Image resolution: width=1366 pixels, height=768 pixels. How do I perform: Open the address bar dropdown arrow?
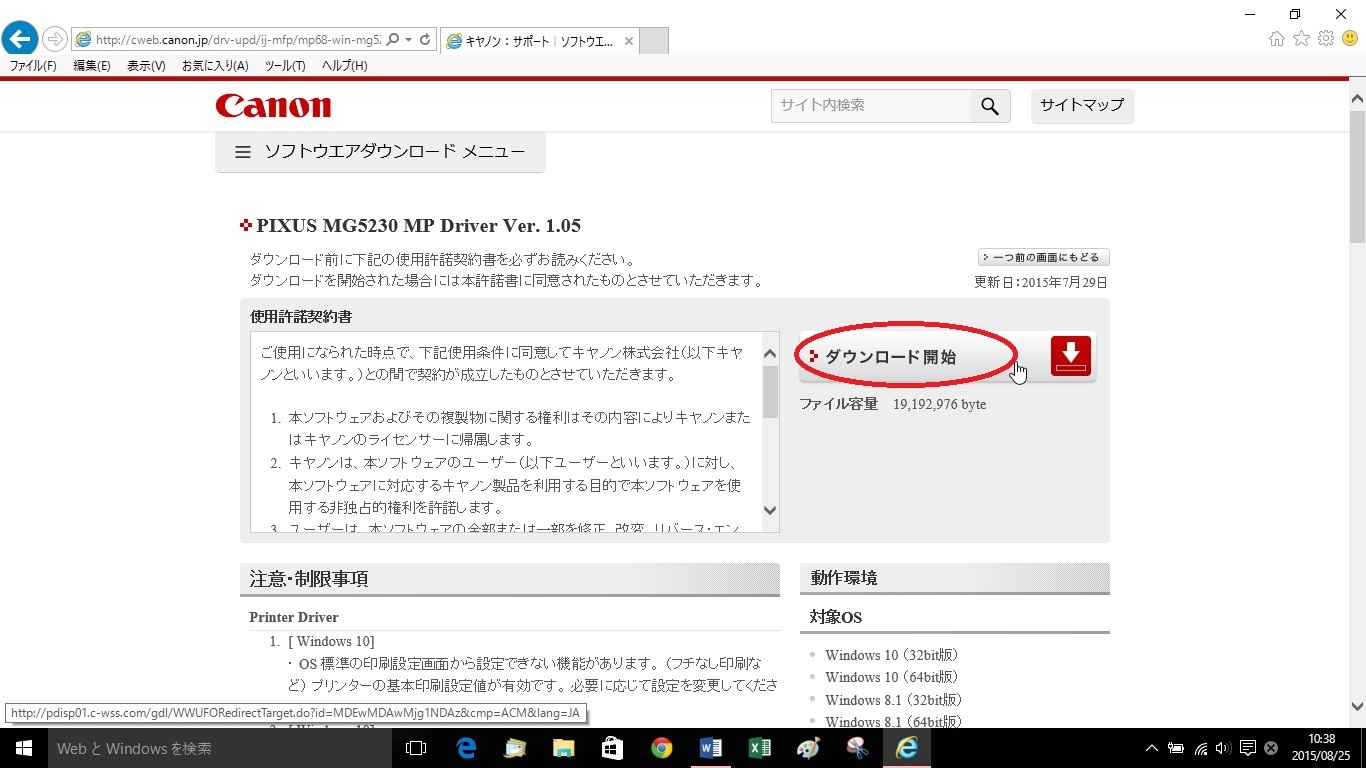point(408,40)
